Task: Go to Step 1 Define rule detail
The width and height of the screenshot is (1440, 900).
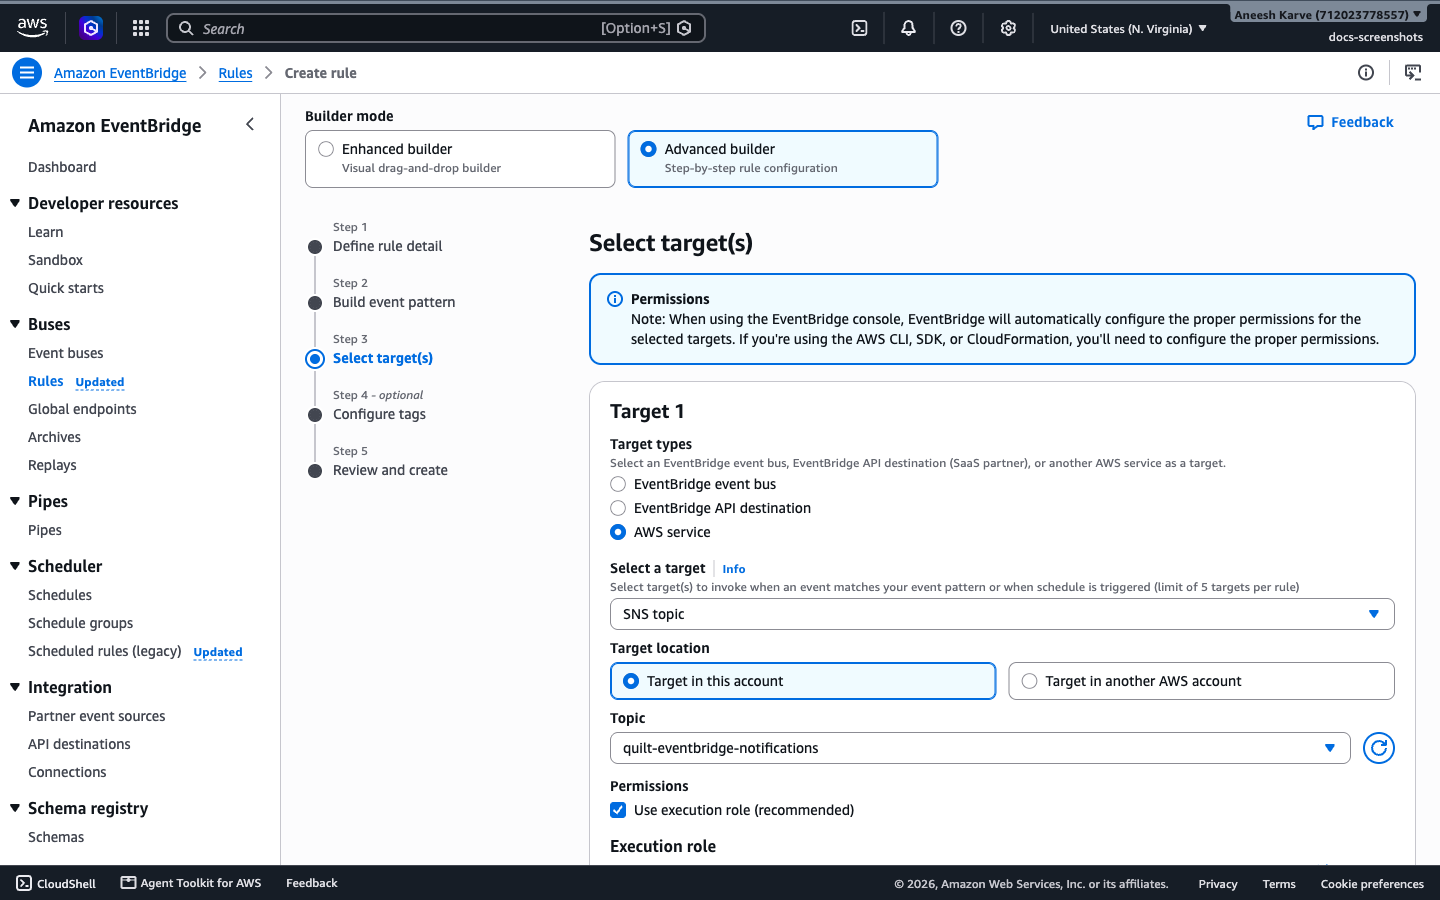Action: click(387, 246)
